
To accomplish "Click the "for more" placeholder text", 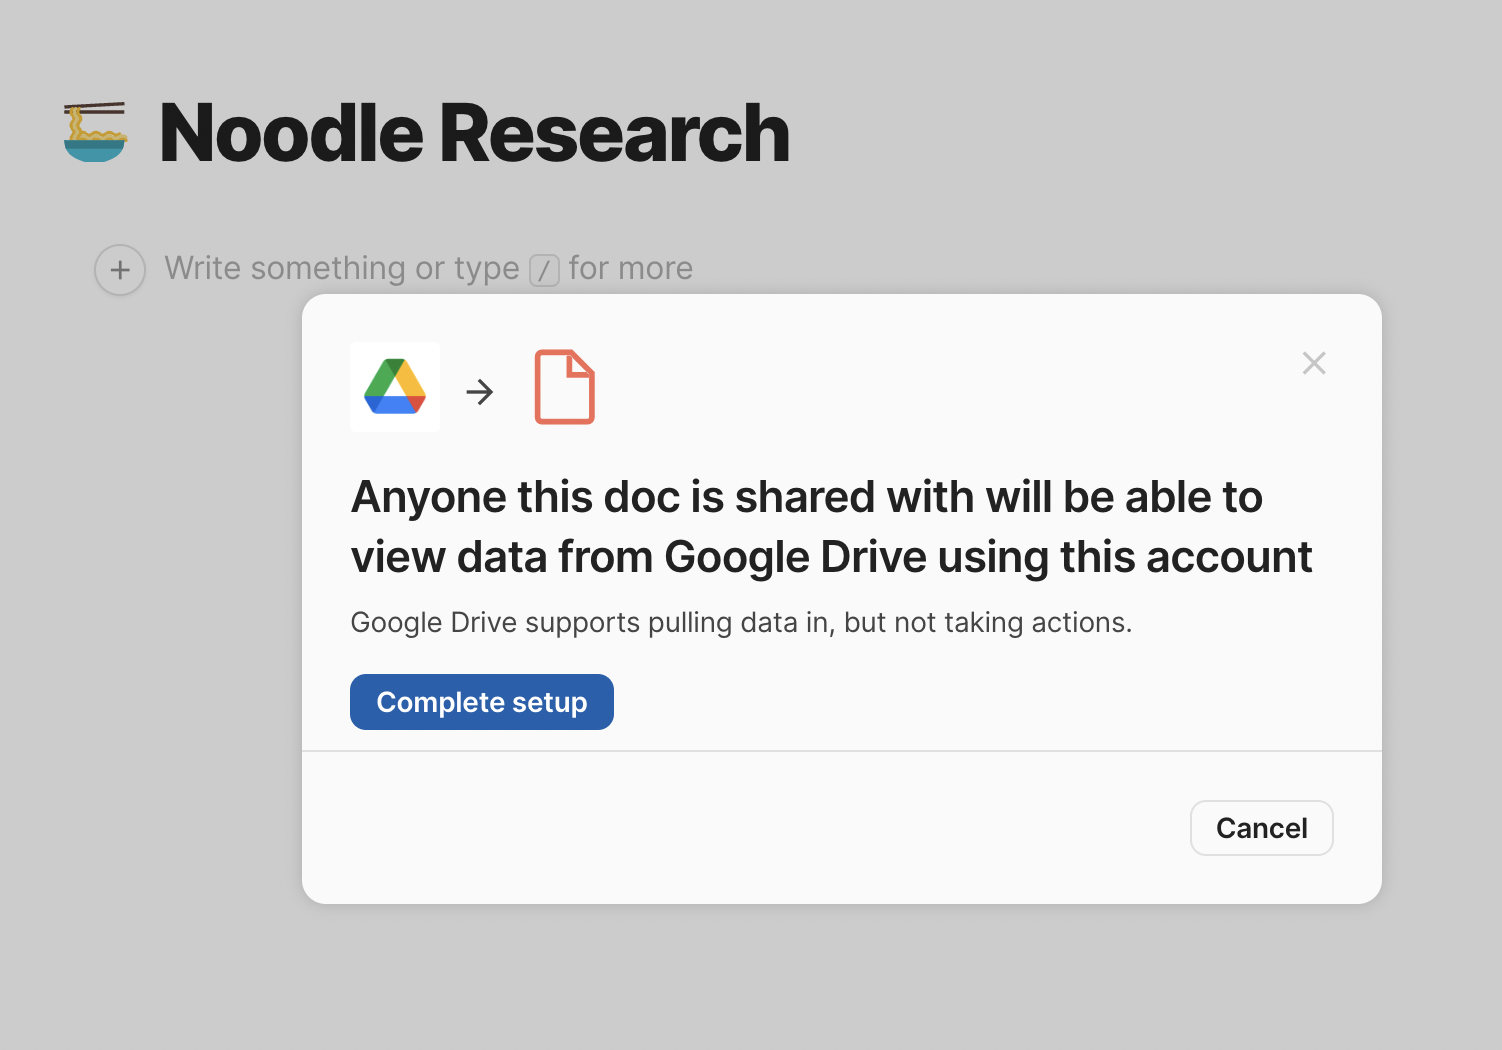I will pyautogui.click(x=631, y=268).
